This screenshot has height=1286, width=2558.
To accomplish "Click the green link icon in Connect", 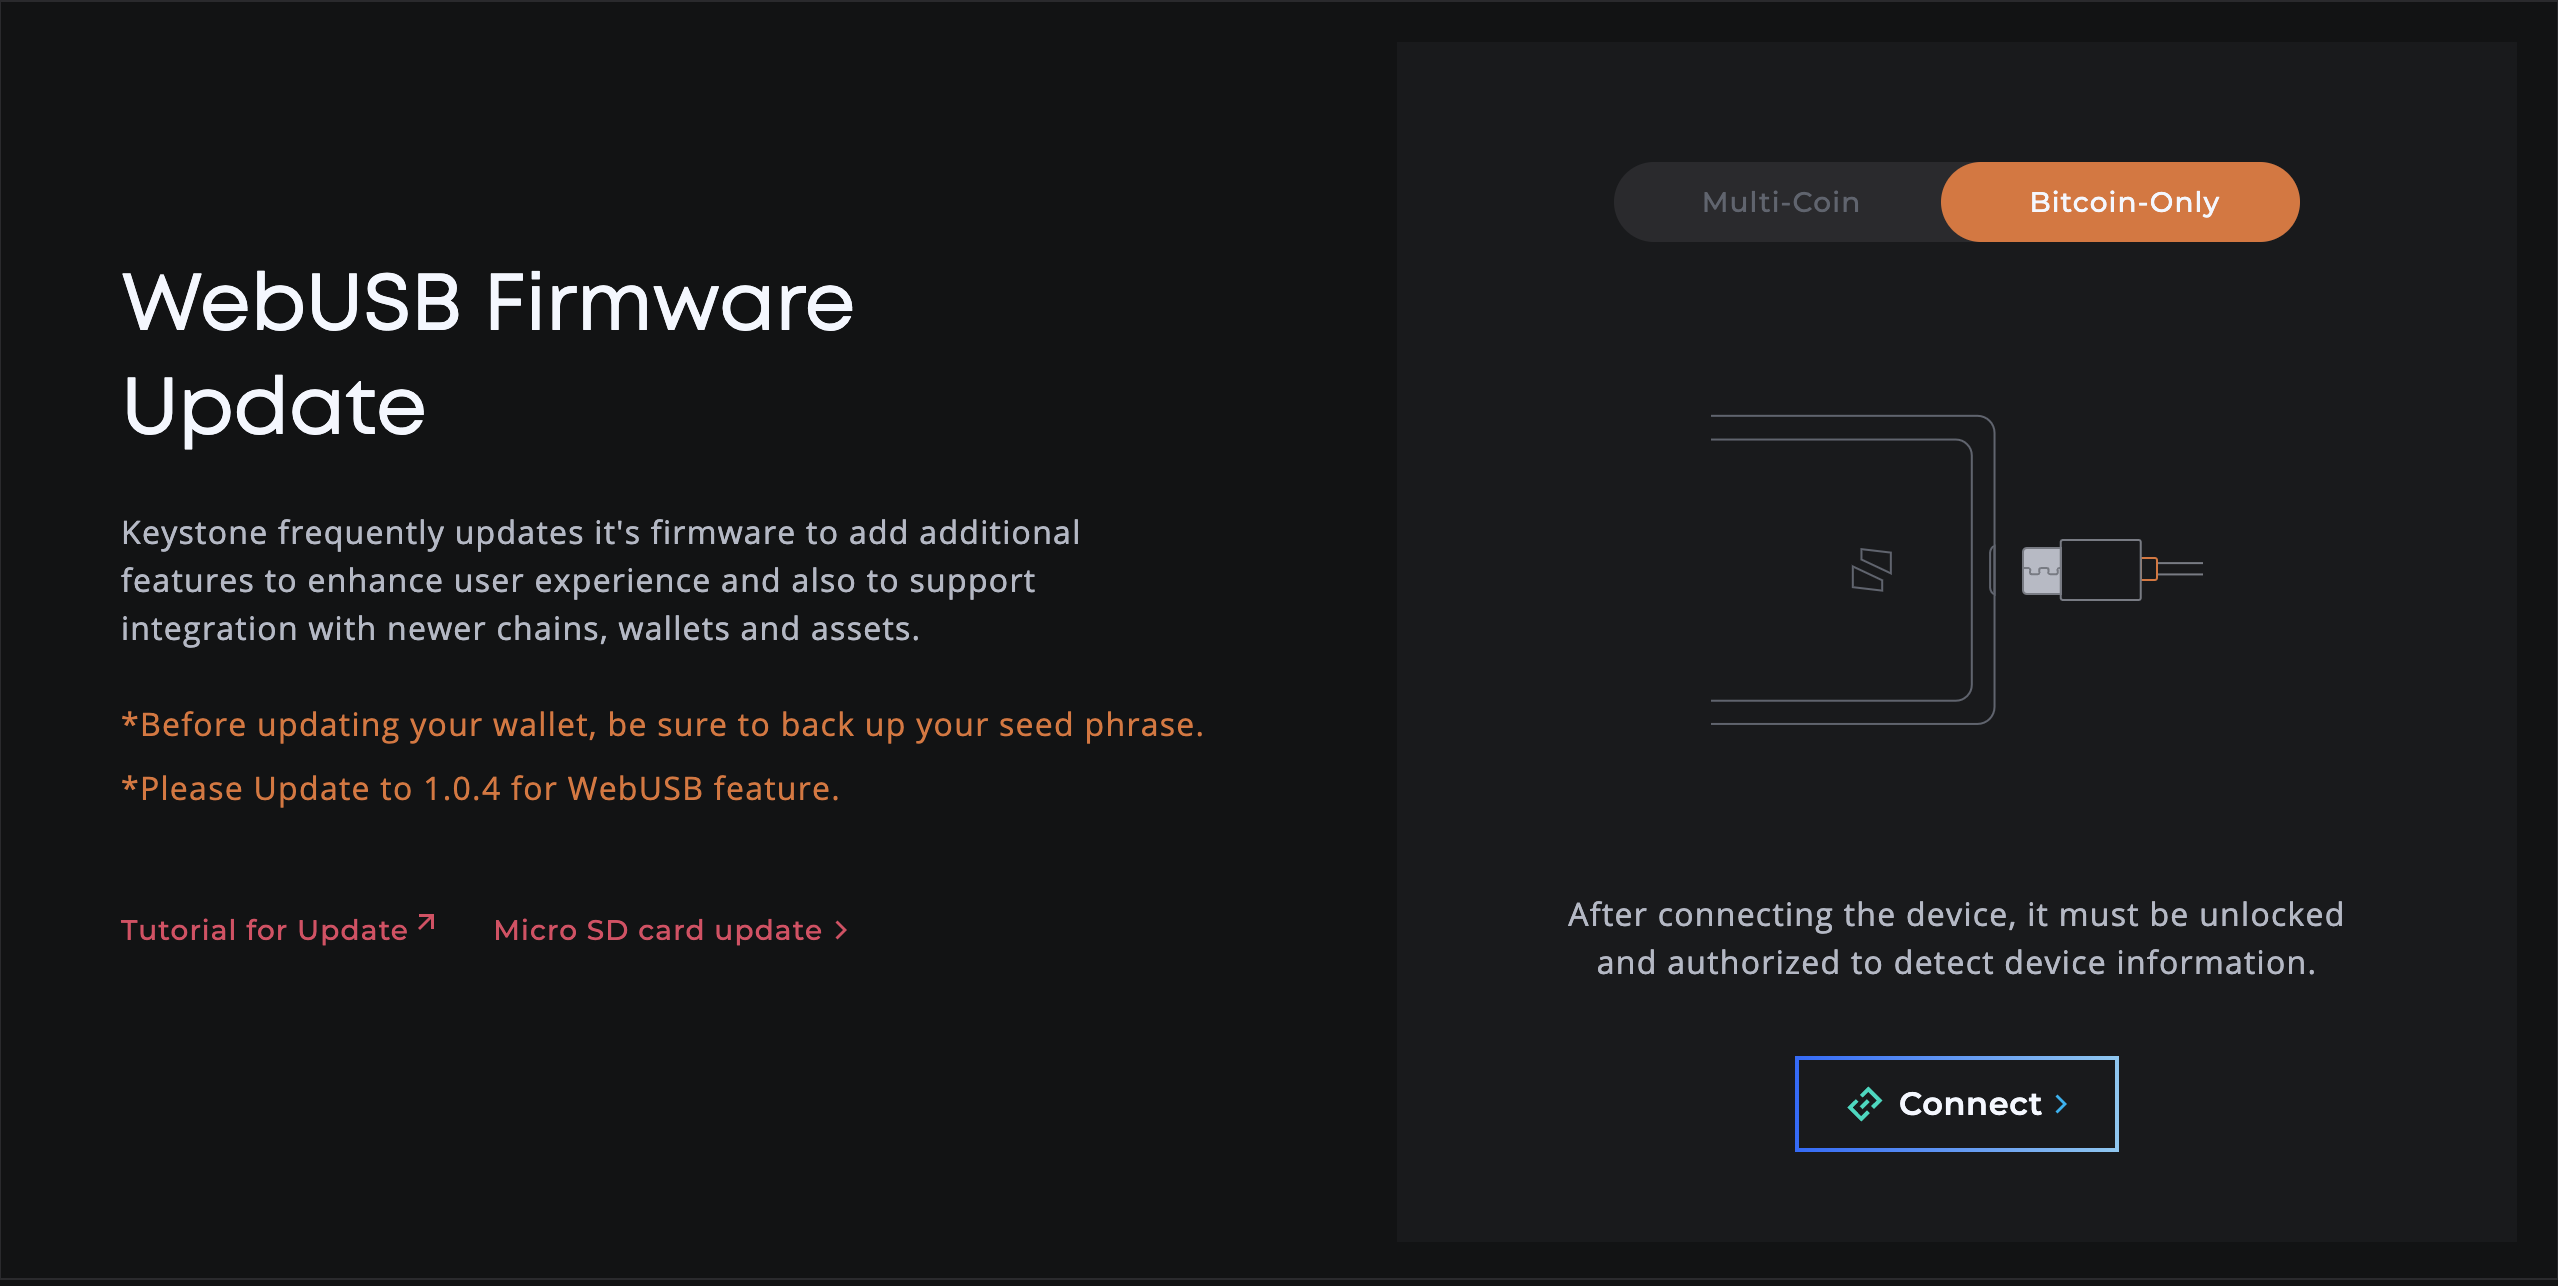I will [x=1865, y=1104].
